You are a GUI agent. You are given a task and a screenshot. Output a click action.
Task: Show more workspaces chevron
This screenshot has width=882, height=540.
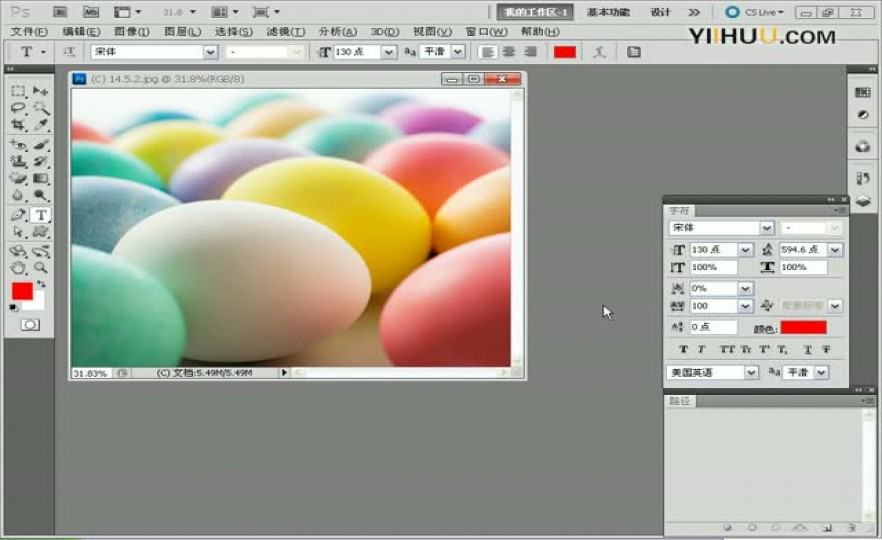tap(695, 12)
